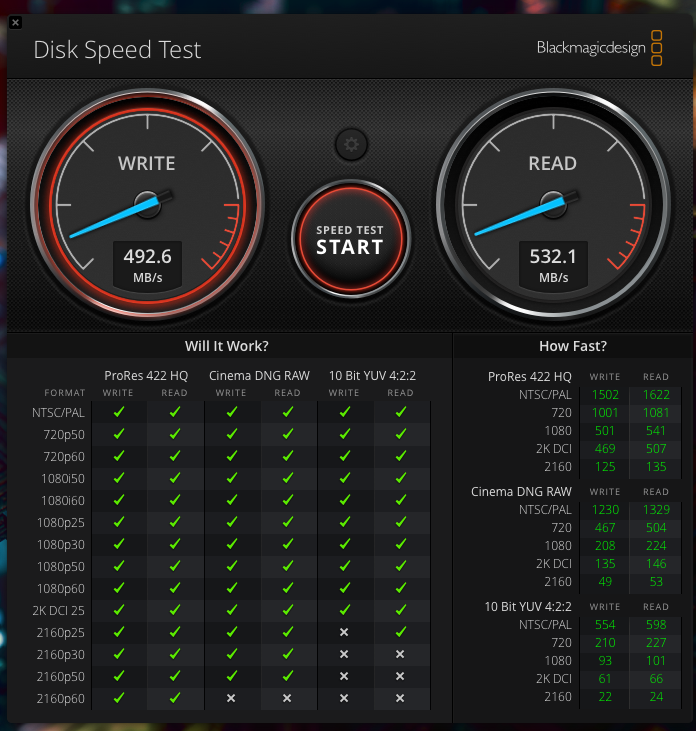This screenshot has height=731, width=696.
Task: Click 10 Bit YUV 2160 read value 24
Action: pyautogui.click(x=656, y=697)
